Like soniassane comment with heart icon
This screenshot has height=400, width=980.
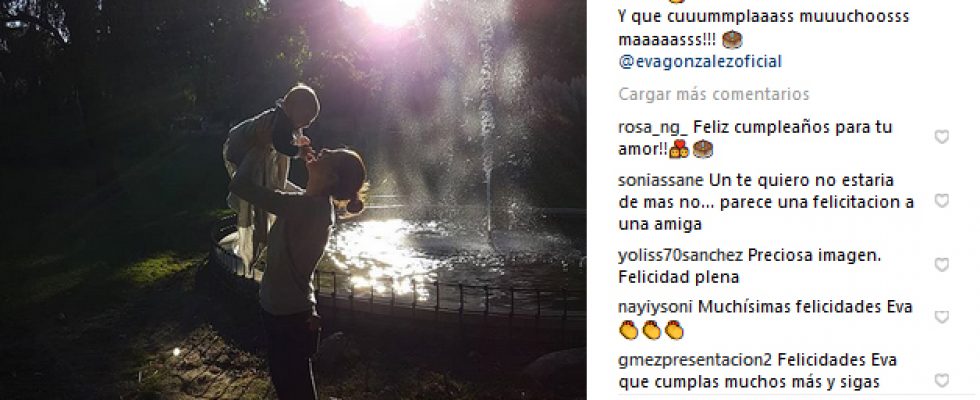(941, 201)
